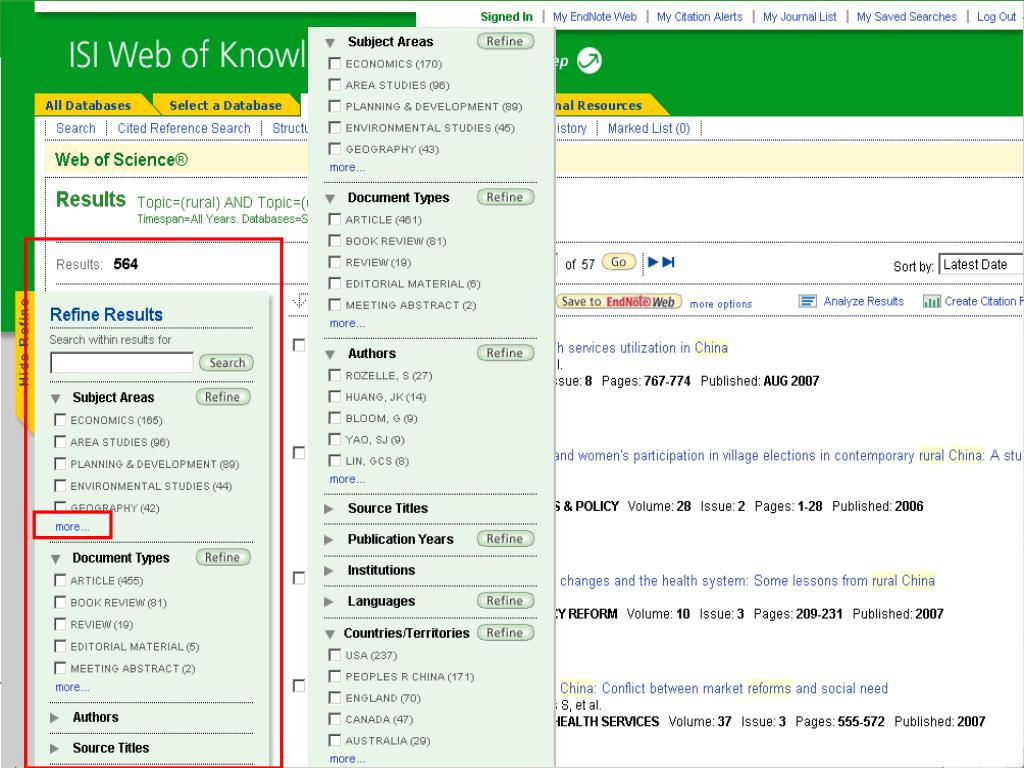Click Save to EndNote Web button
The height and width of the screenshot is (768, 1024).
pyautogui.click(x=618, y=302)
